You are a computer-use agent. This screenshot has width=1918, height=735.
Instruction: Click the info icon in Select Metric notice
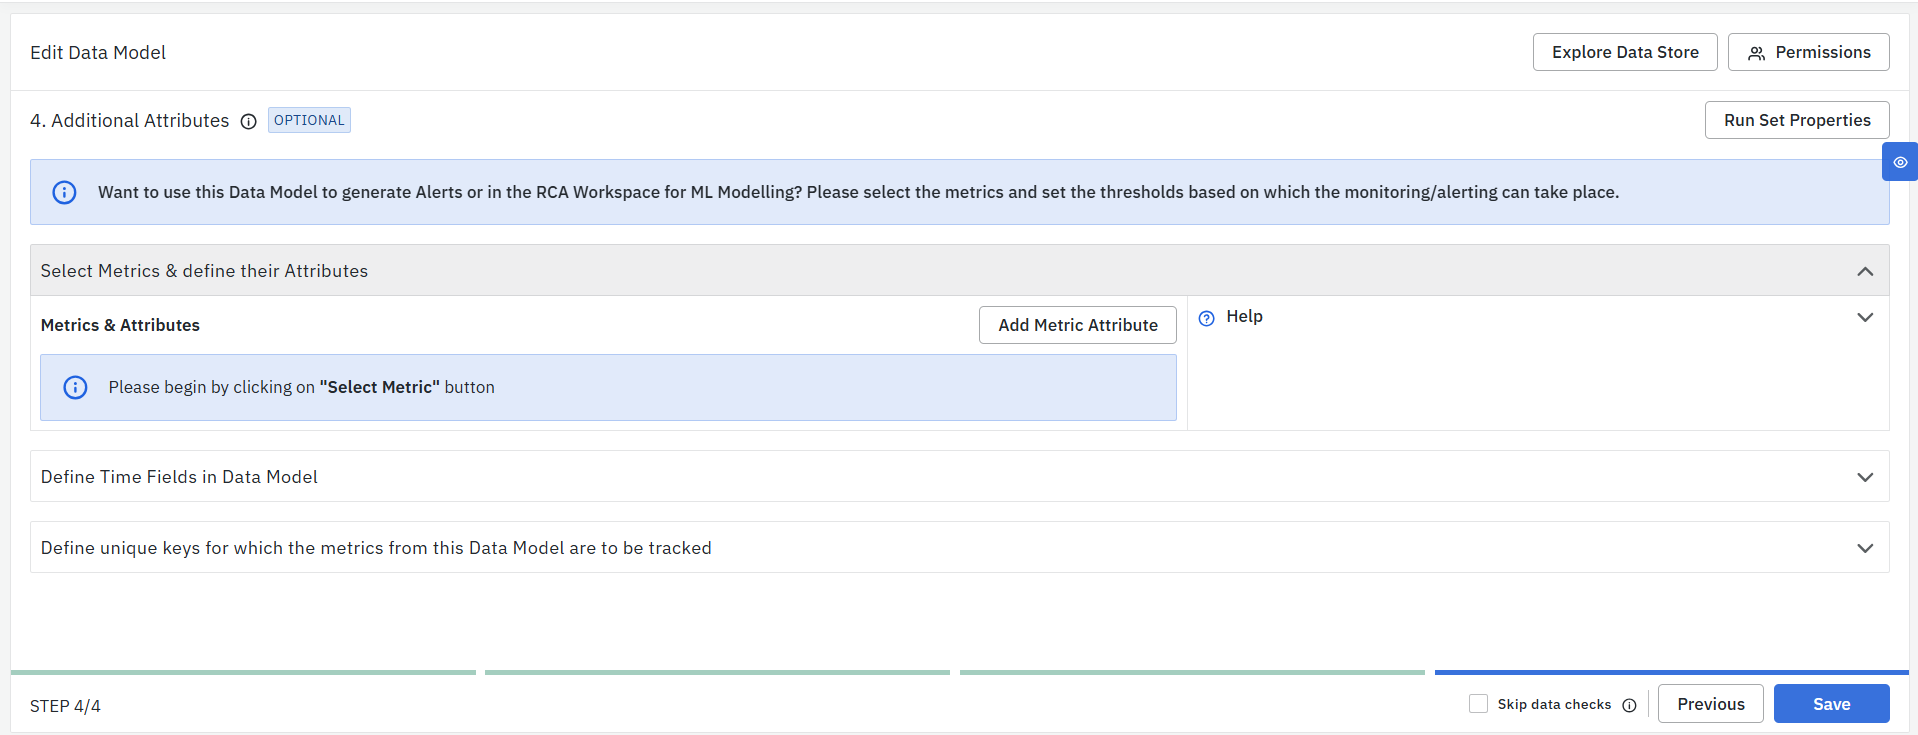(75, 387)
